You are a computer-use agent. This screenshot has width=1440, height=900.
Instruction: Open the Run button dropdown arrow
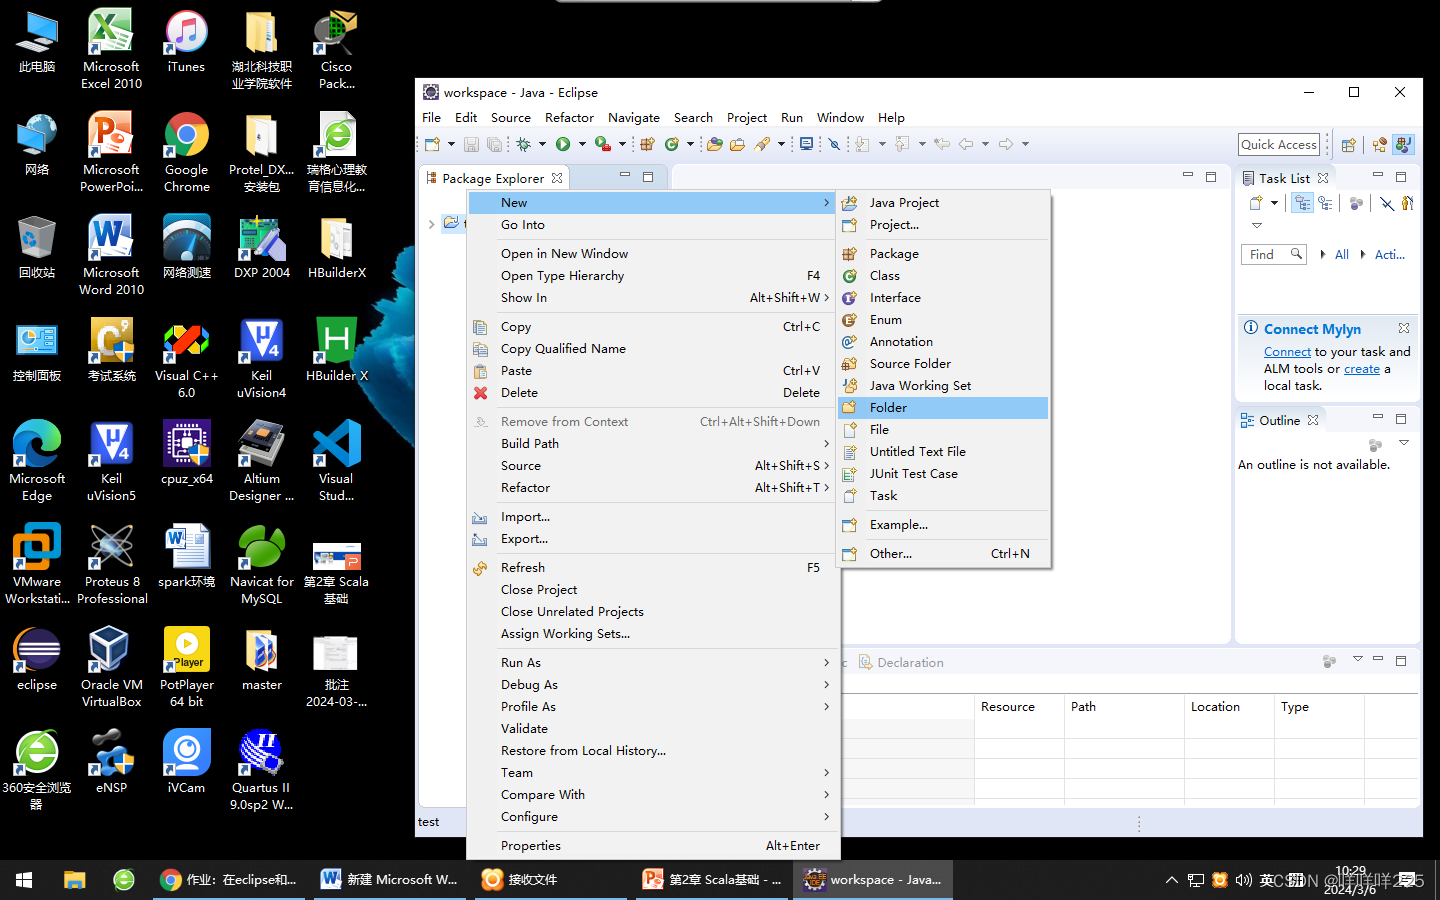pos(581,144)
